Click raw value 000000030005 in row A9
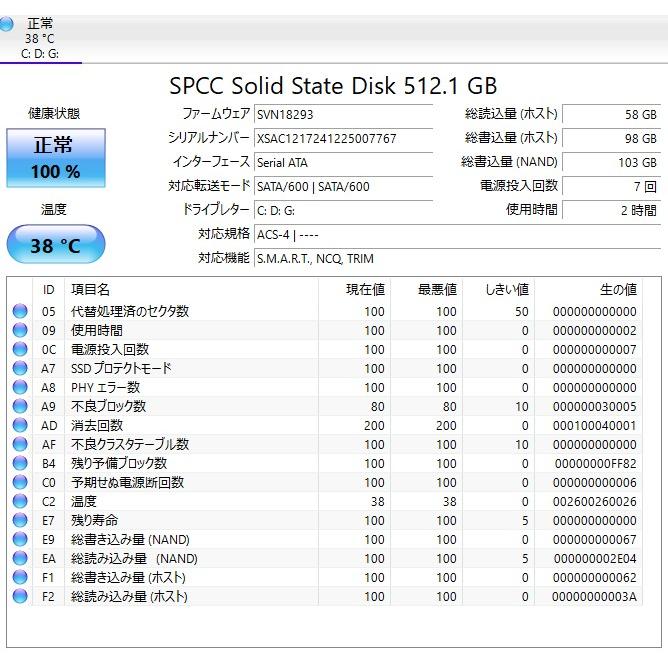The width and height of the screenshot is (668, 668). (x=595, y=406)
